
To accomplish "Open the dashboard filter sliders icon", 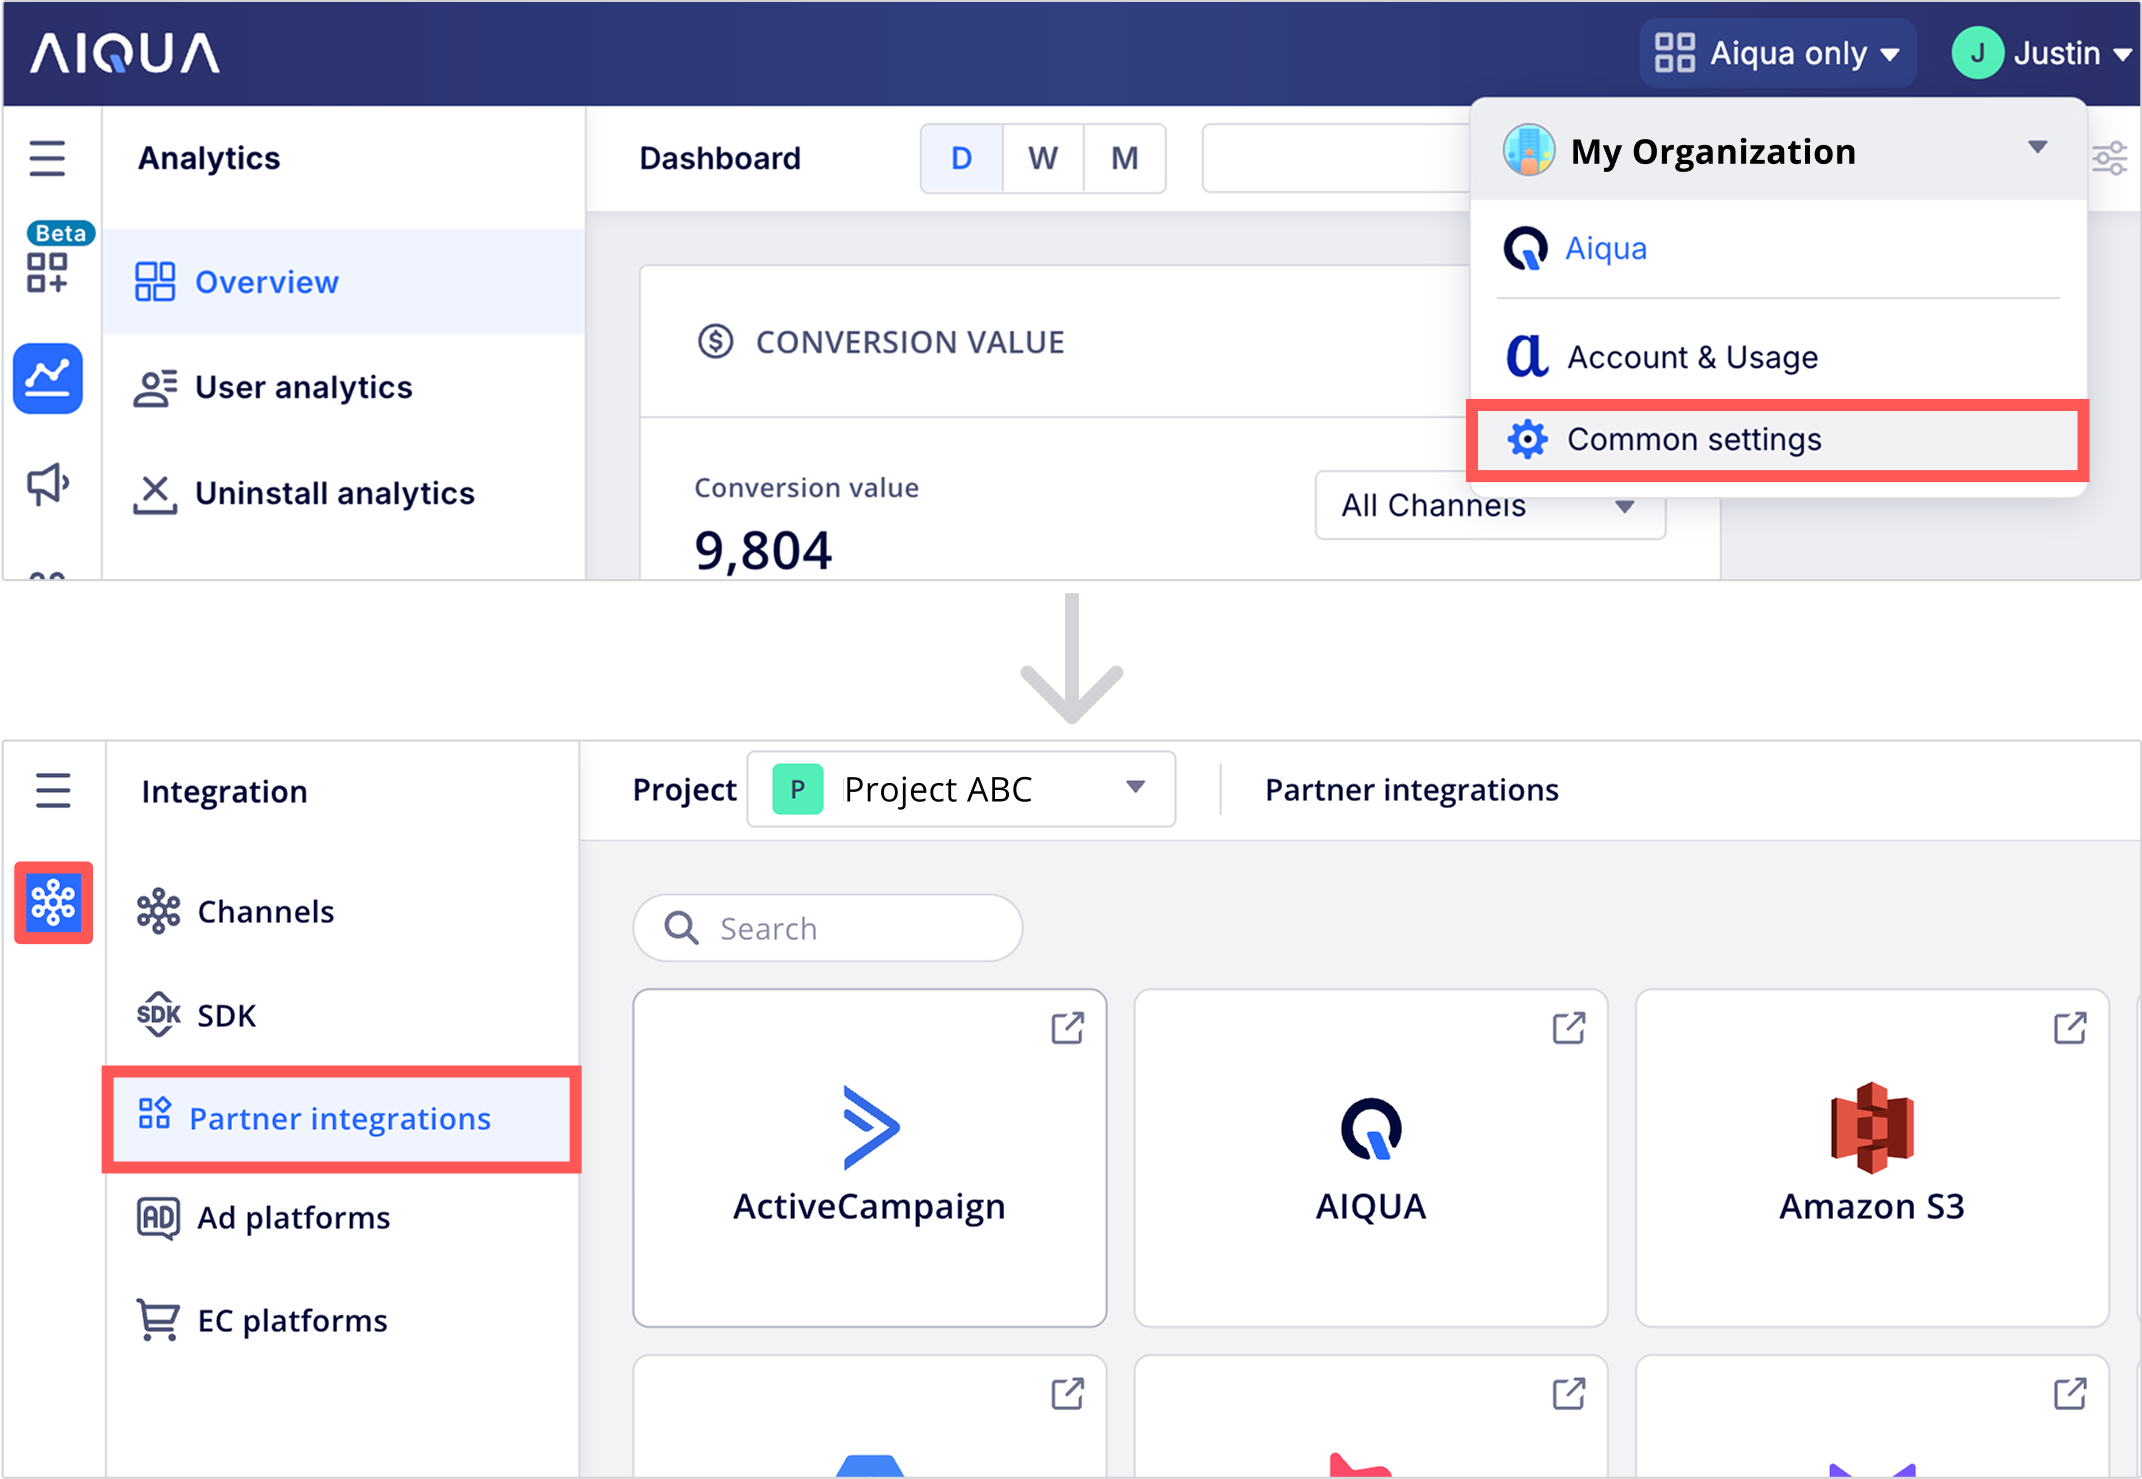I will coord(2110,158).
